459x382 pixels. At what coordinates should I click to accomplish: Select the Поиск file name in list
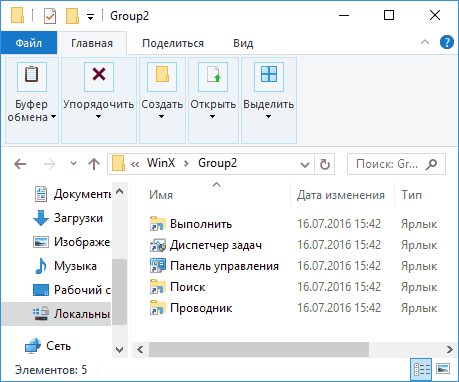tap(188, 287)
